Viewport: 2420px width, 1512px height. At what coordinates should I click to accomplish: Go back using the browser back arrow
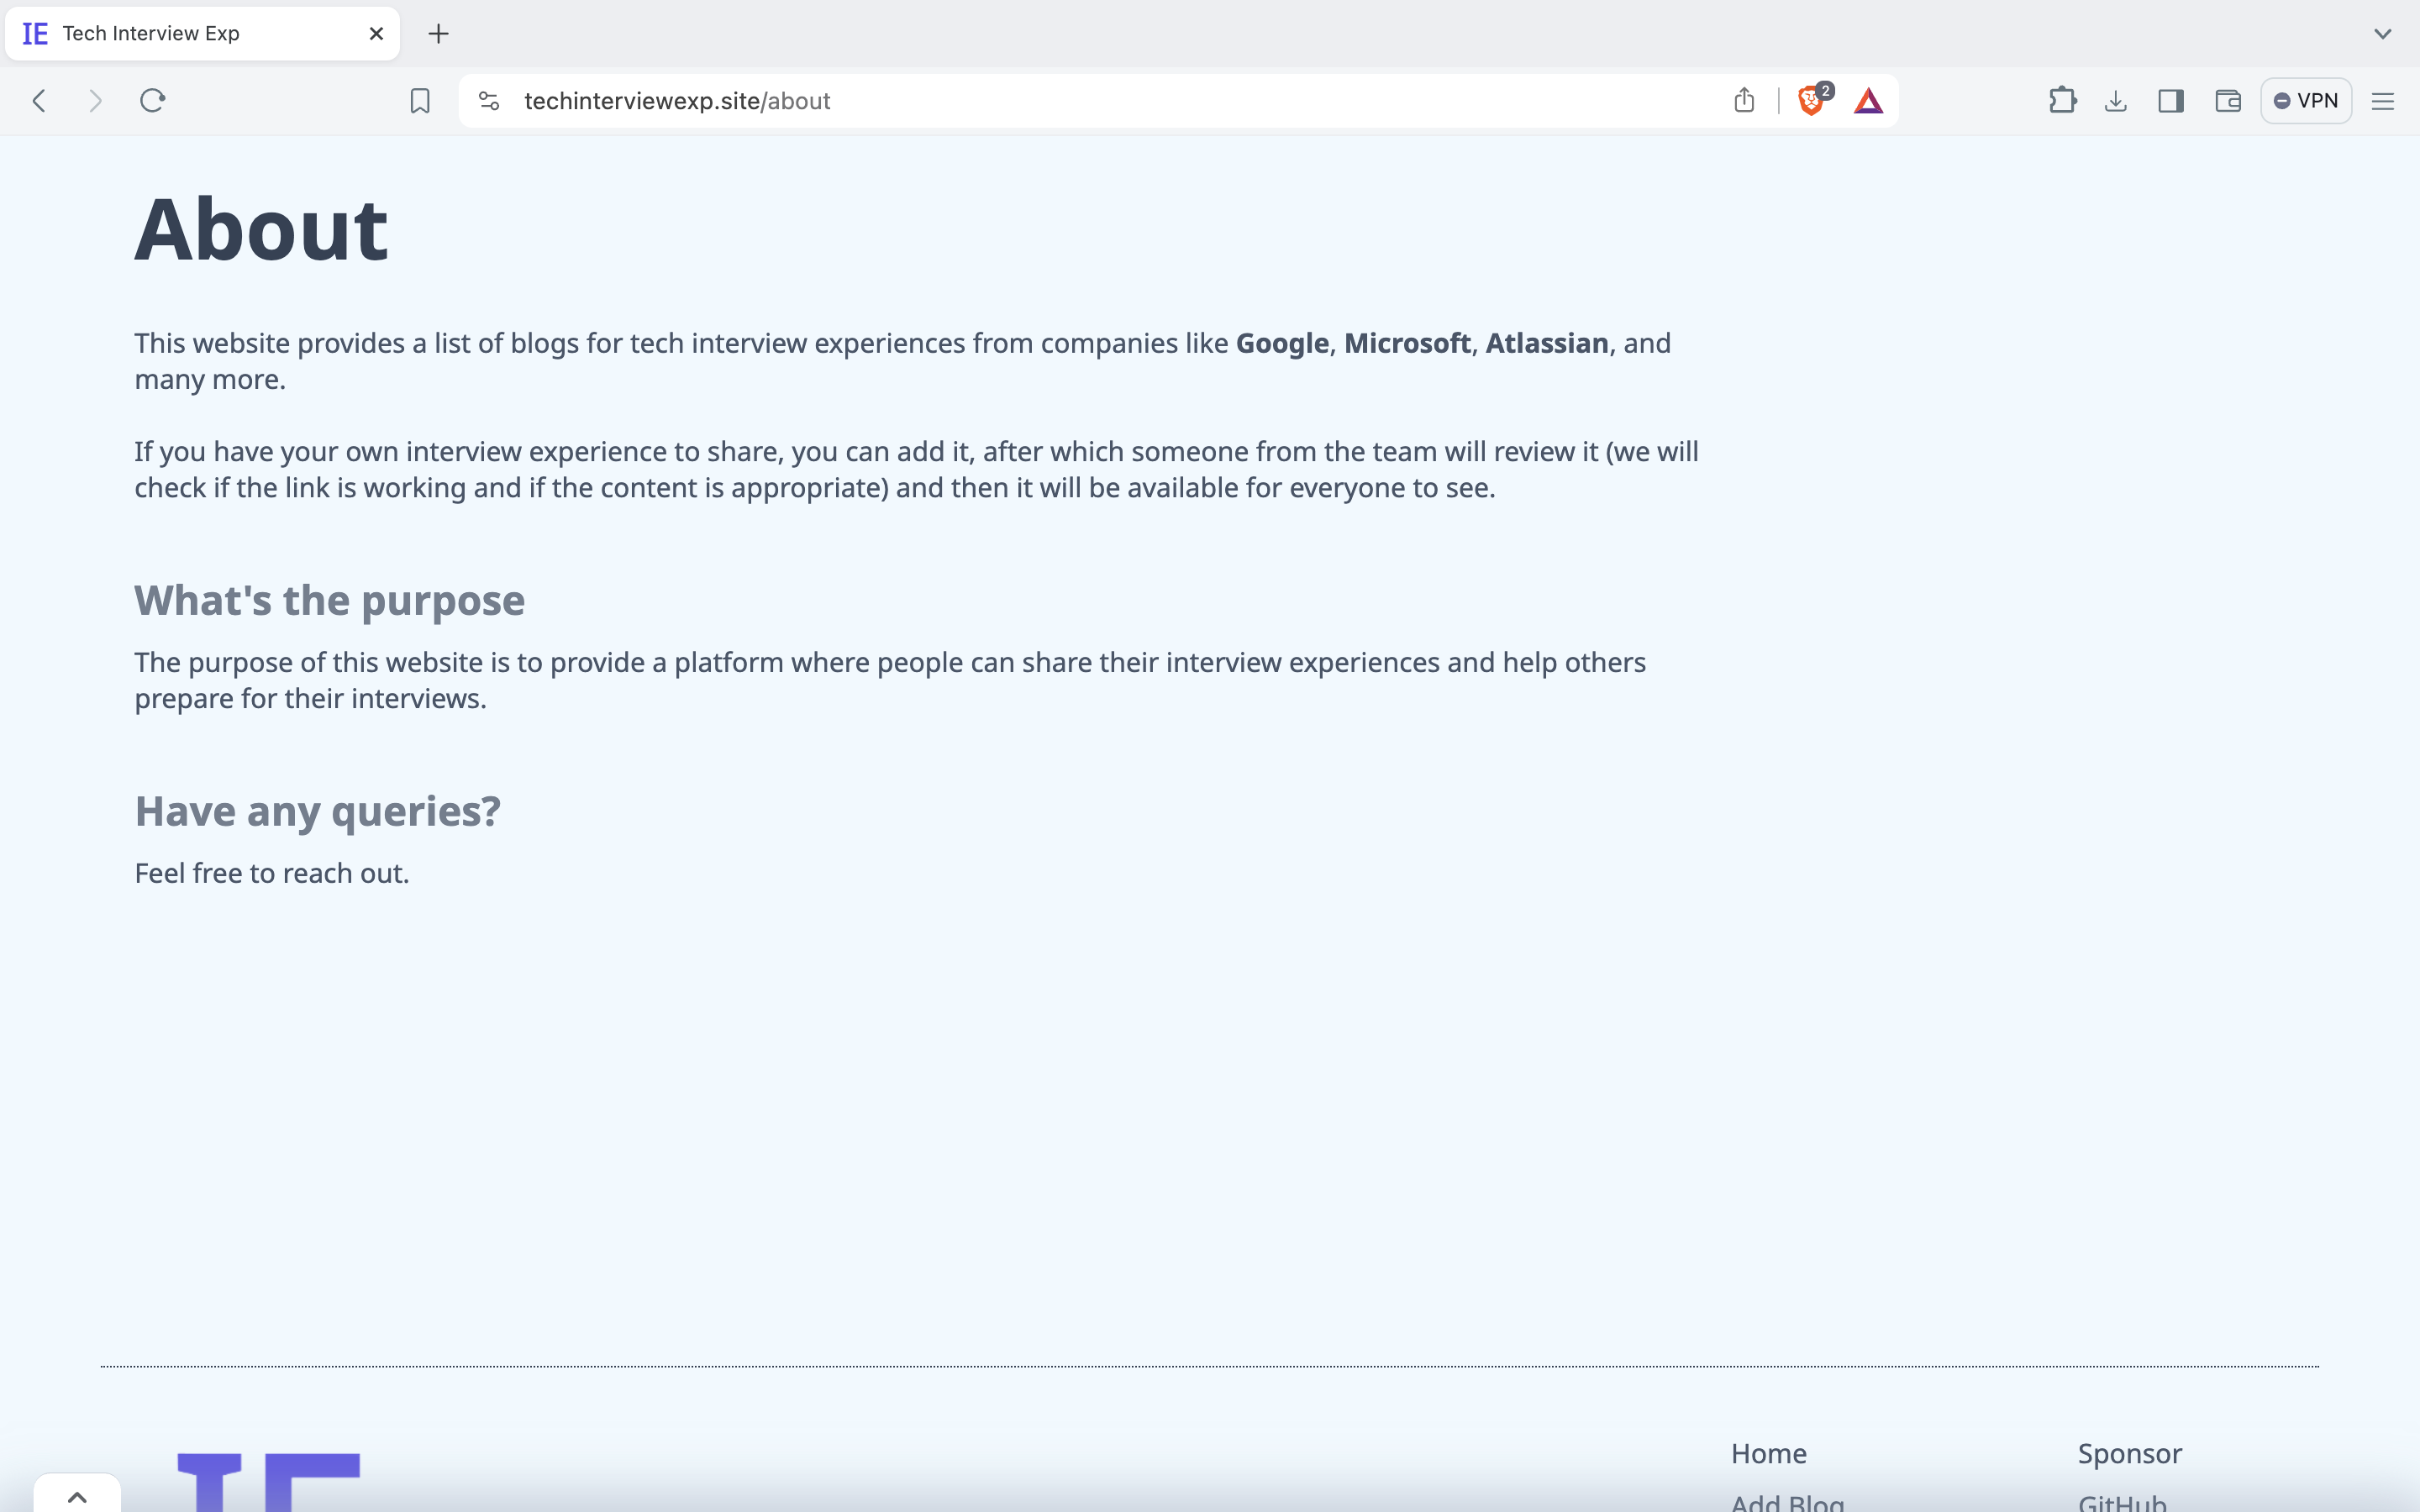coord(39,101)
